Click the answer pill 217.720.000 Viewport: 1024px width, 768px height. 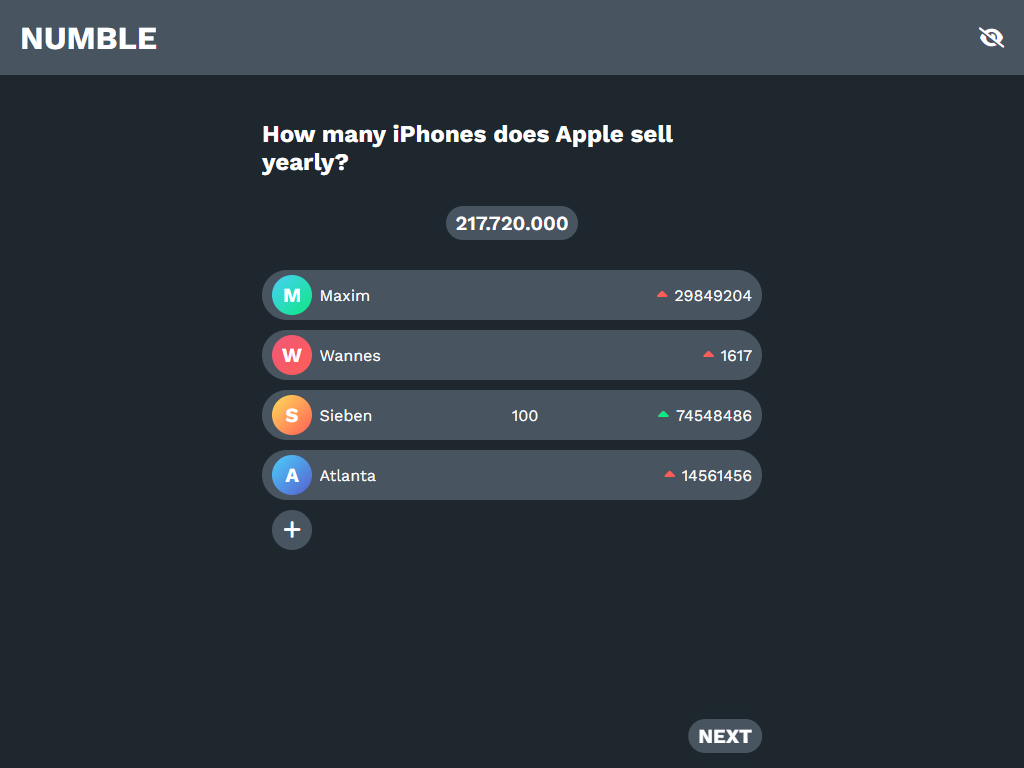(x=512, y=223)
